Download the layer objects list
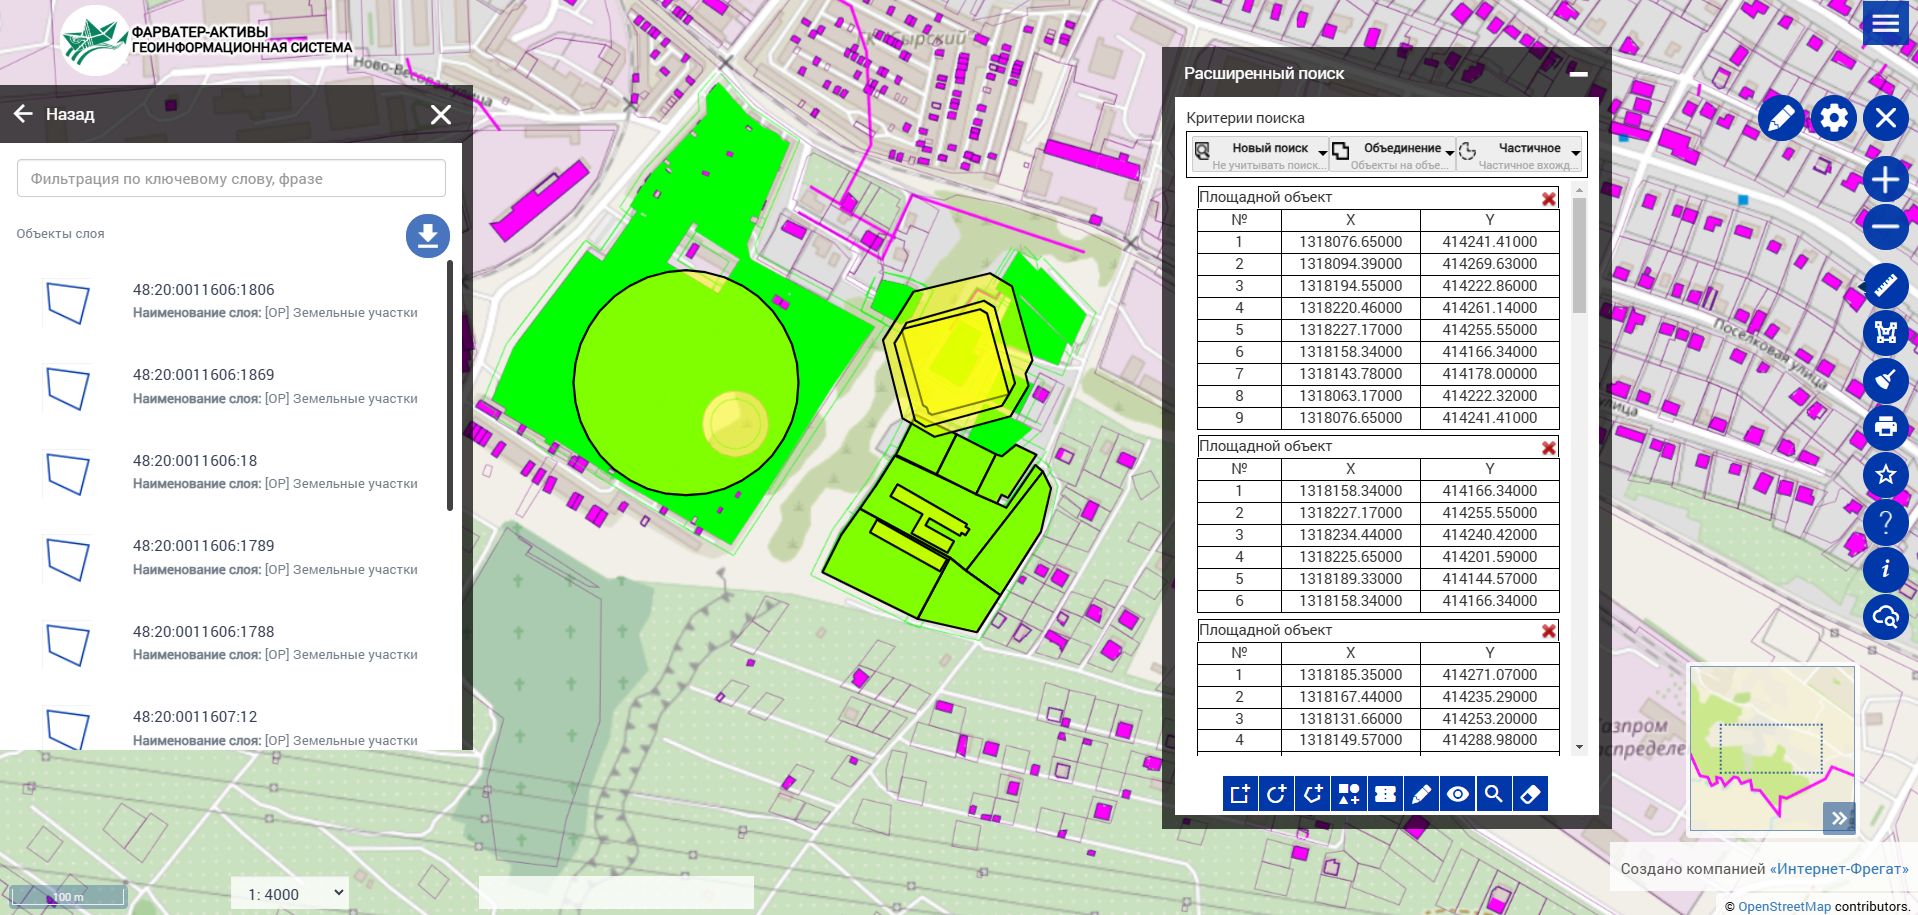The width and height of the screenshot is (1918, 915). coord(427,236)
